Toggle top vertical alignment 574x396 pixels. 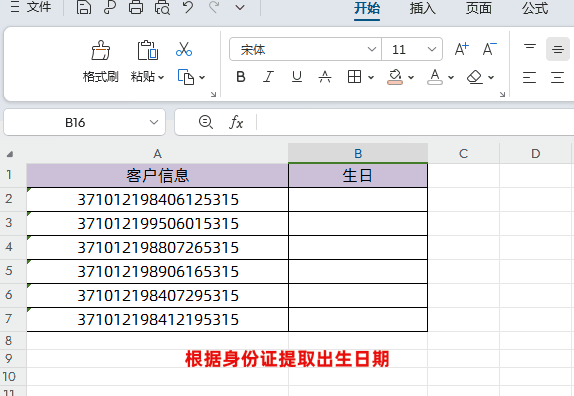(530, 49)
